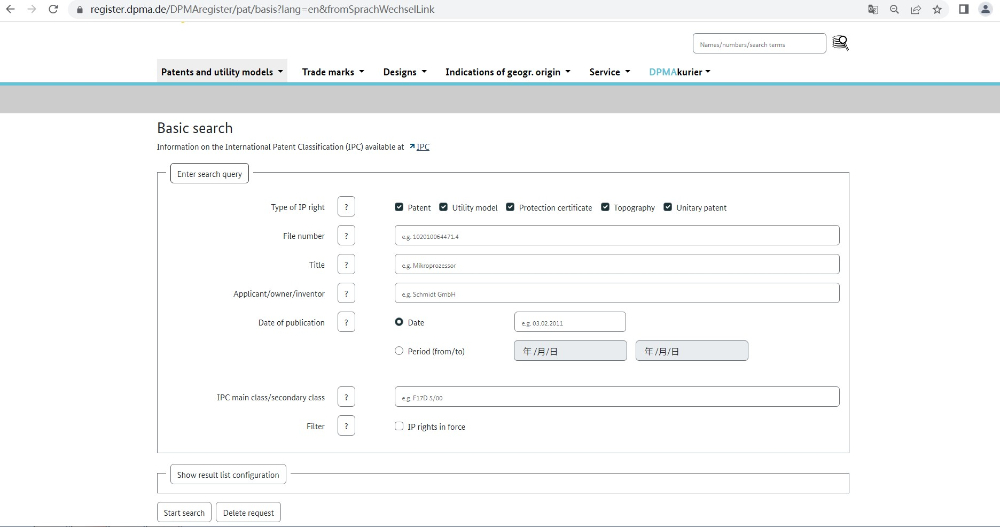Screen dimensions: 1000x527
Task: Open help icon next to File number
Action: point(346,236)
